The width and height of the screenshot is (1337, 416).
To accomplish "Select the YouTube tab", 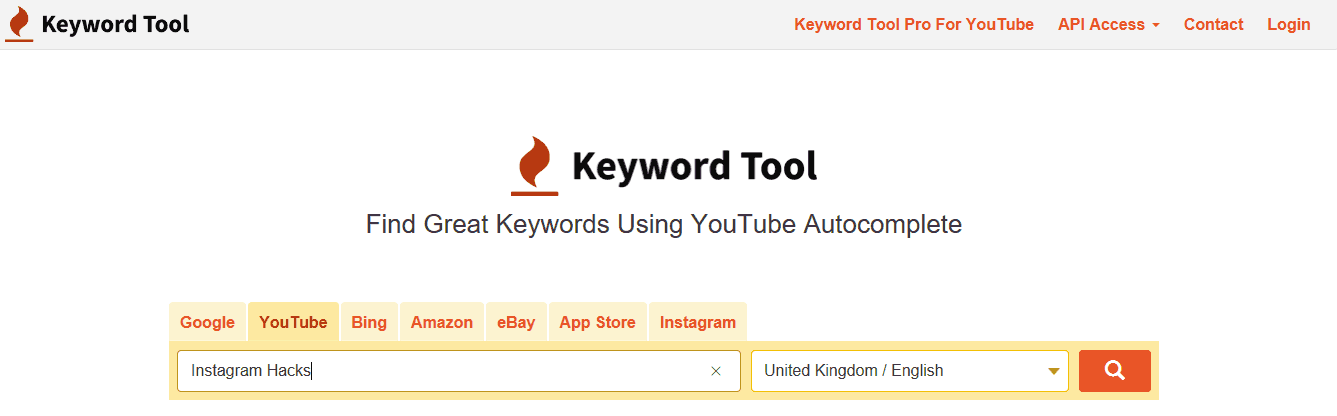I will [x=293, y=322].
